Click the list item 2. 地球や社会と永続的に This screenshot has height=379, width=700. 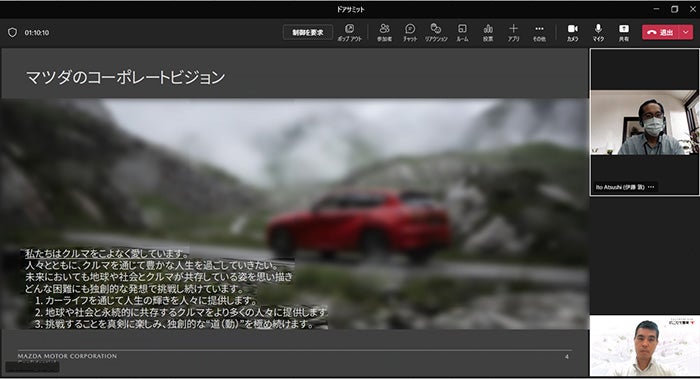(181, 312)
